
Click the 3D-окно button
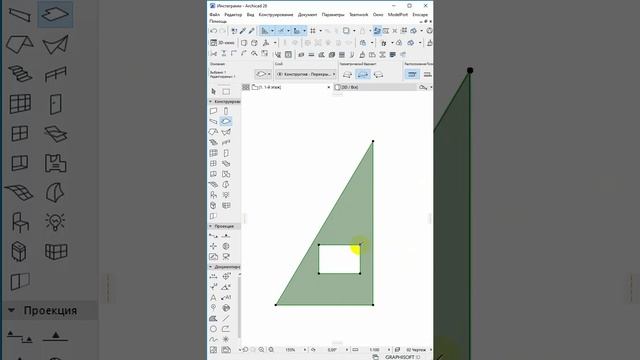coord(222,43)
